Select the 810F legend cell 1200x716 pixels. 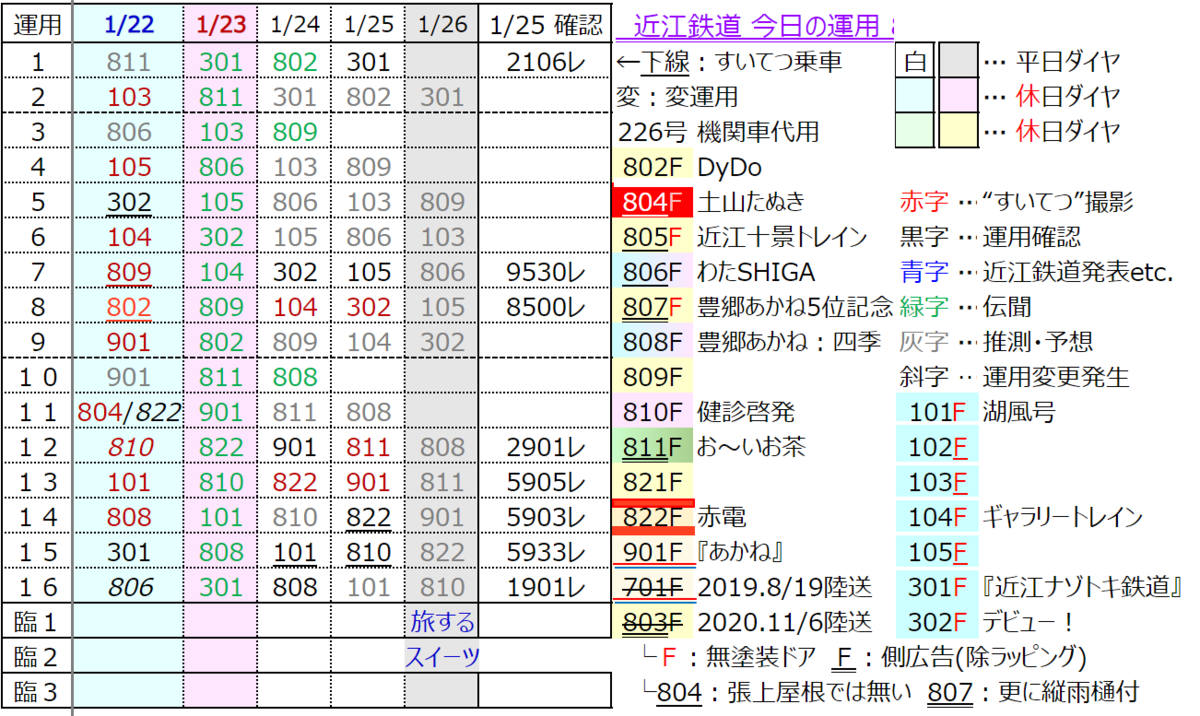coord(652,412)
